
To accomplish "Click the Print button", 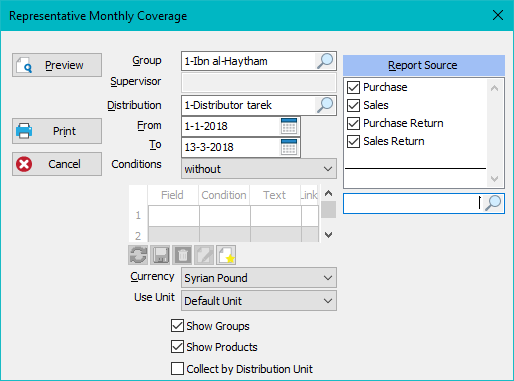I will (57, 131).
